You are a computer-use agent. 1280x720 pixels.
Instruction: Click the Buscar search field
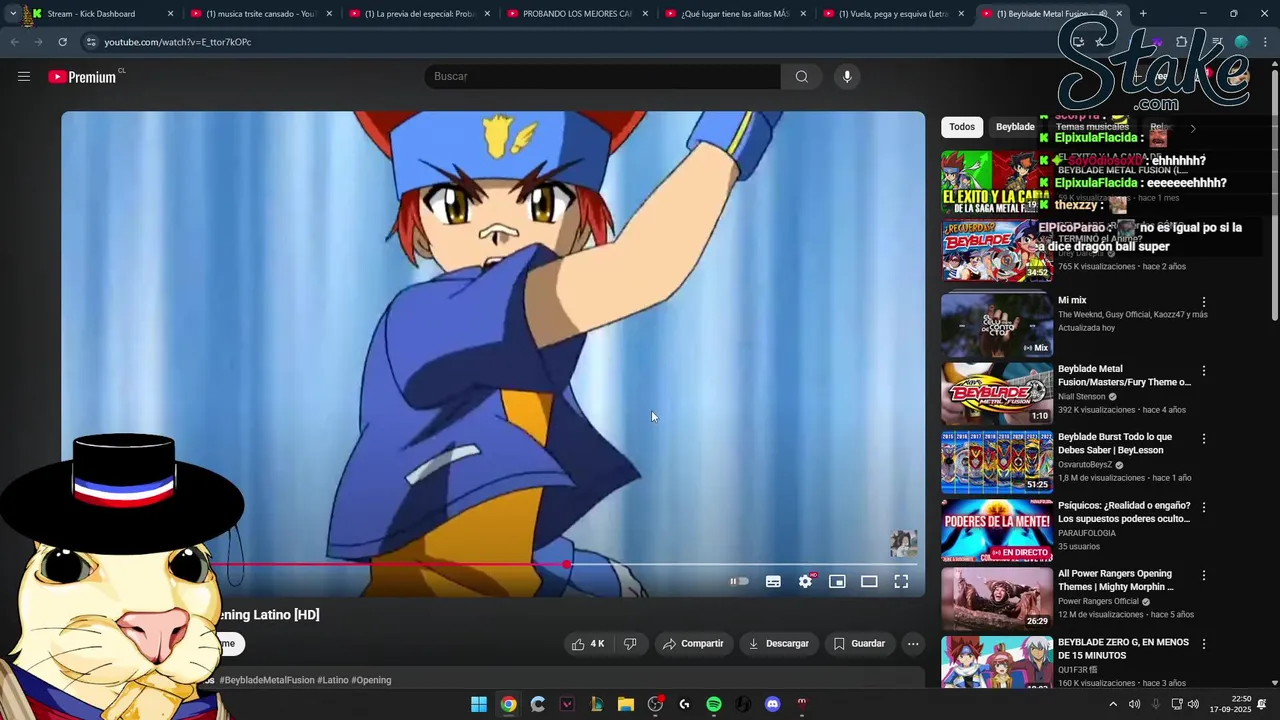603,77
